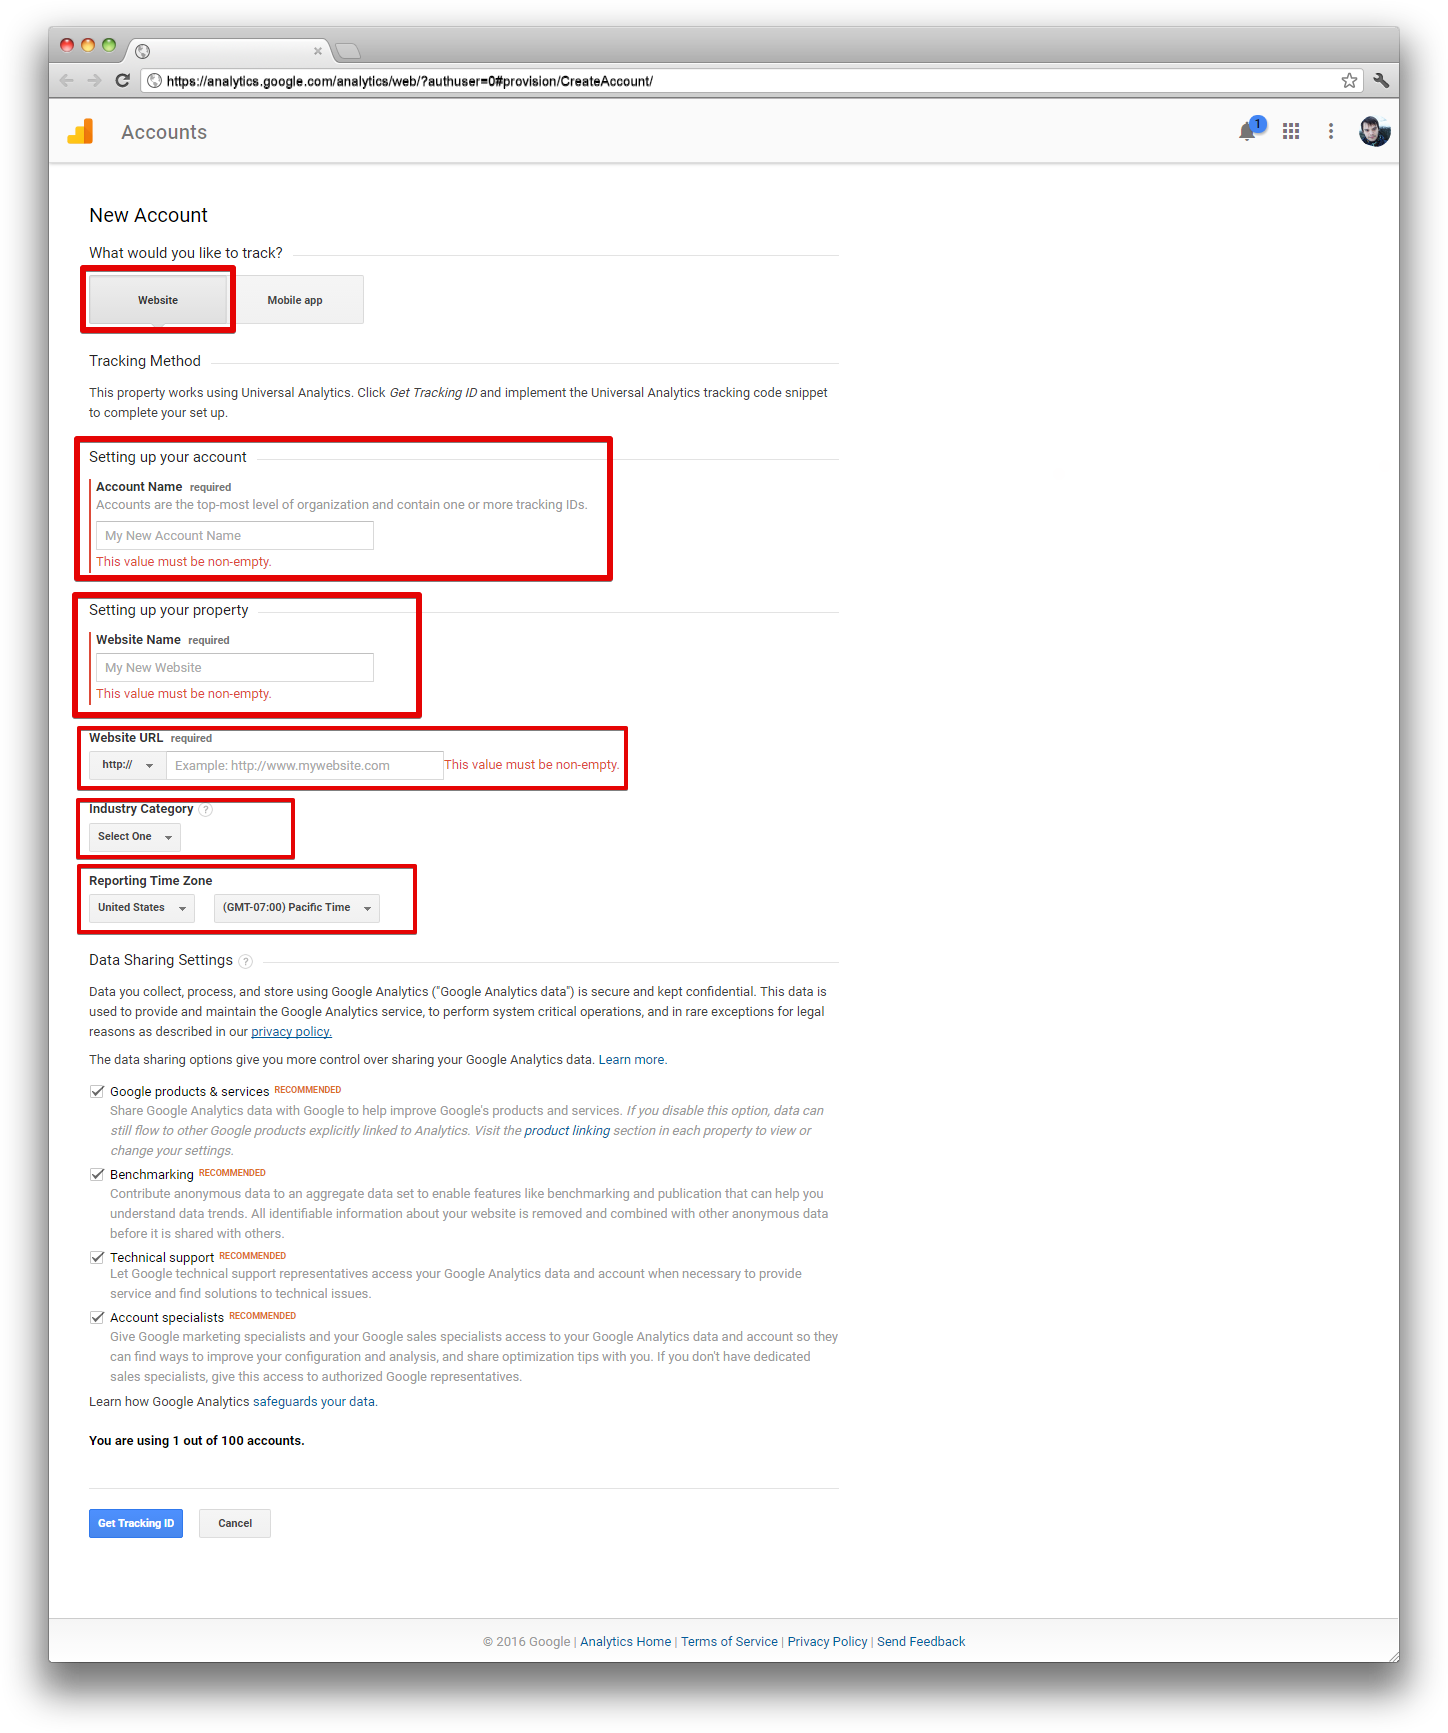Open the Google apps grid icon

click(1291, 131)
